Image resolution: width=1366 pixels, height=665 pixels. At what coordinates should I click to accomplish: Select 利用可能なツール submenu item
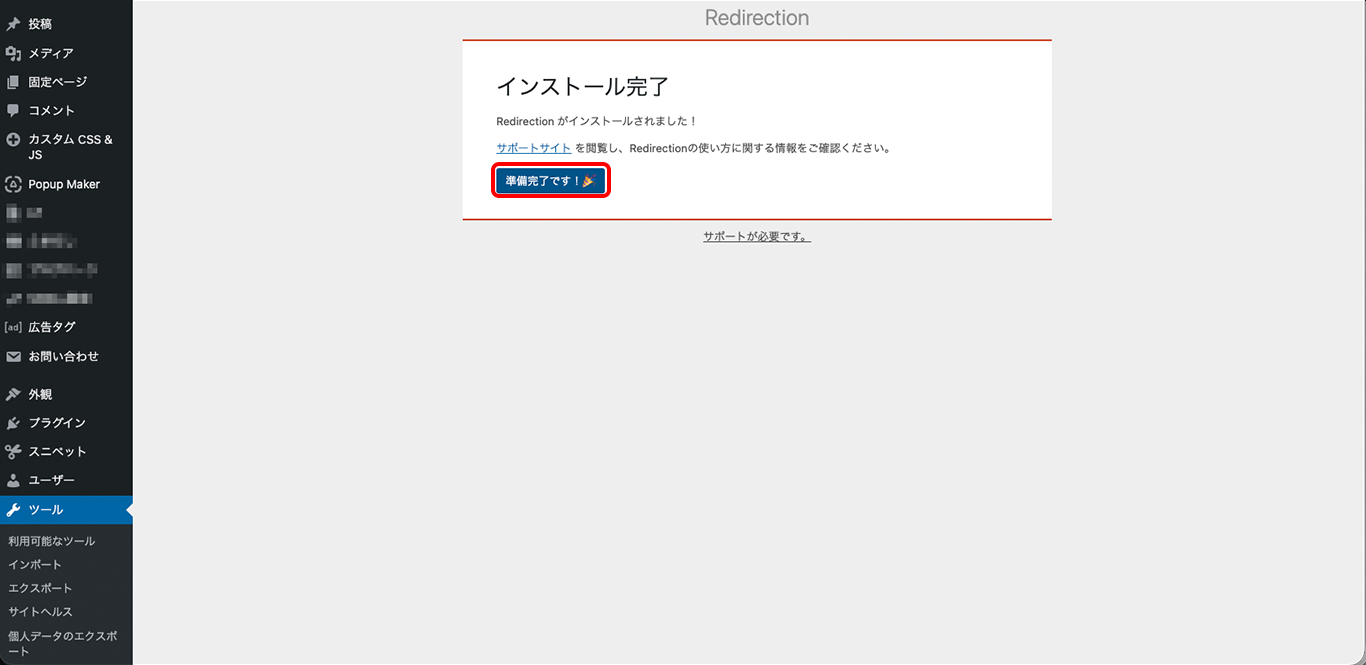pyautogui.click(x=52, y=541)
